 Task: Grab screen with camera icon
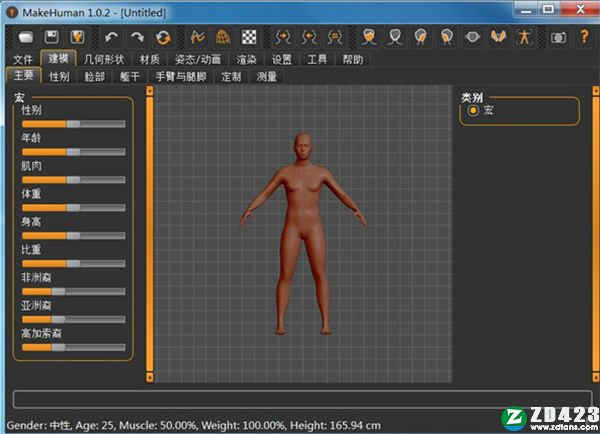click(x=558, y=38)
